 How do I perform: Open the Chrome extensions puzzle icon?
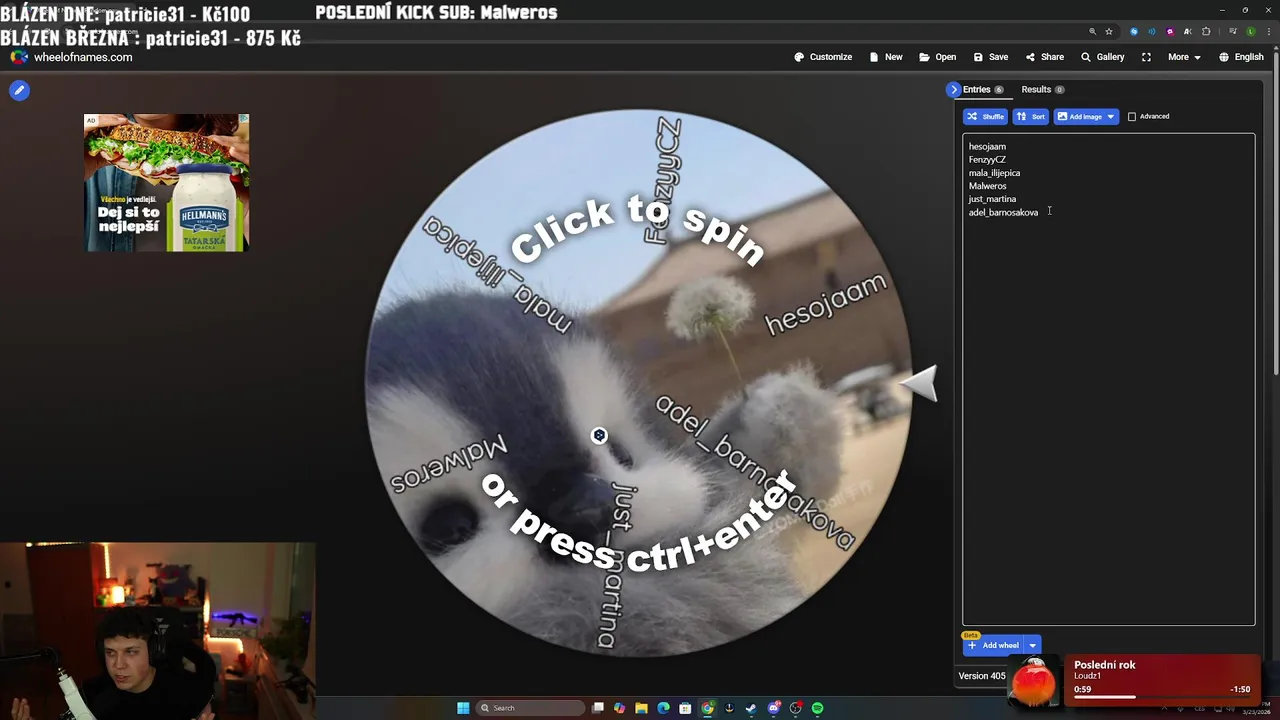point(1206,31)
